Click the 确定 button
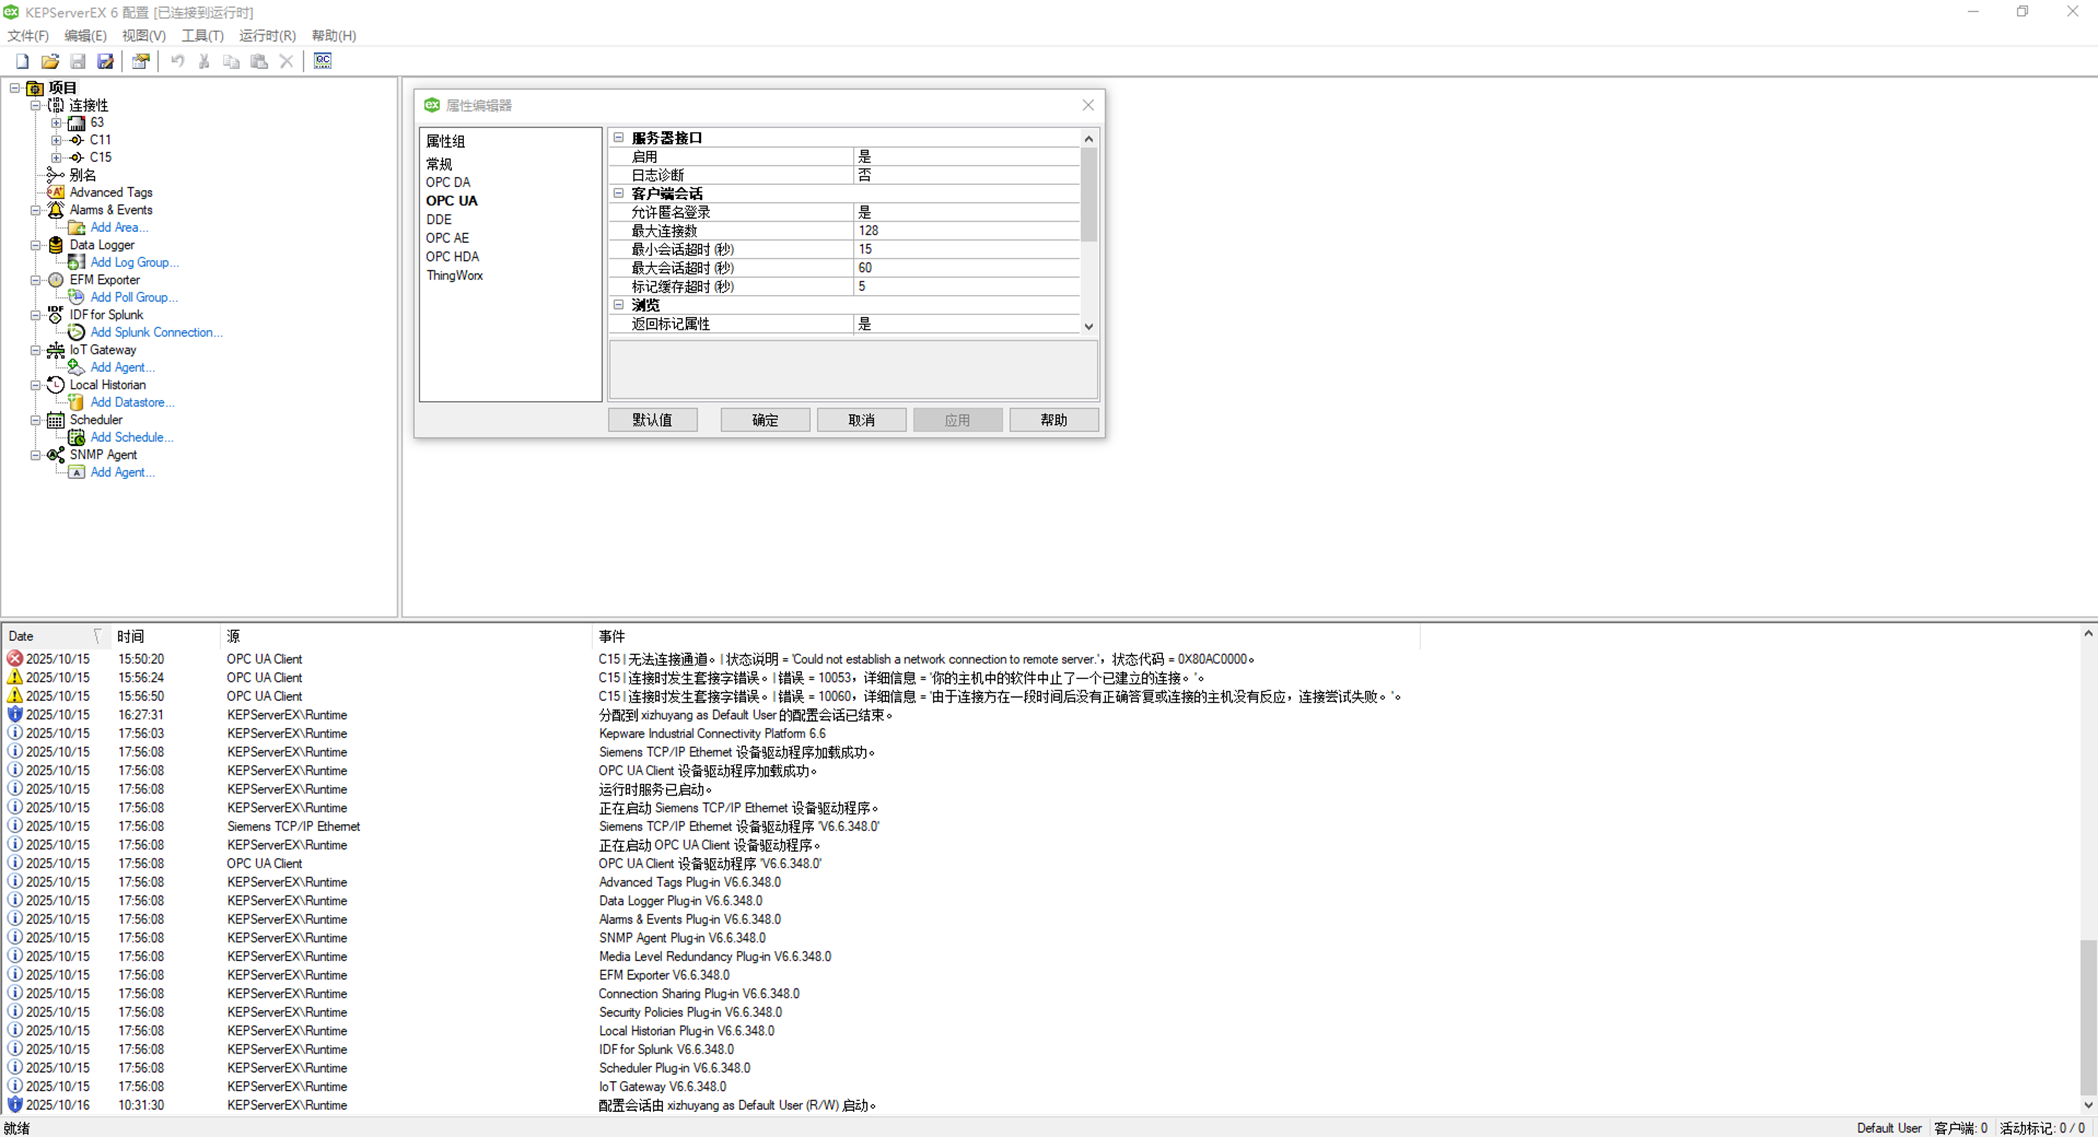Screen dimensions: 2098x1137 coord(765,420)
